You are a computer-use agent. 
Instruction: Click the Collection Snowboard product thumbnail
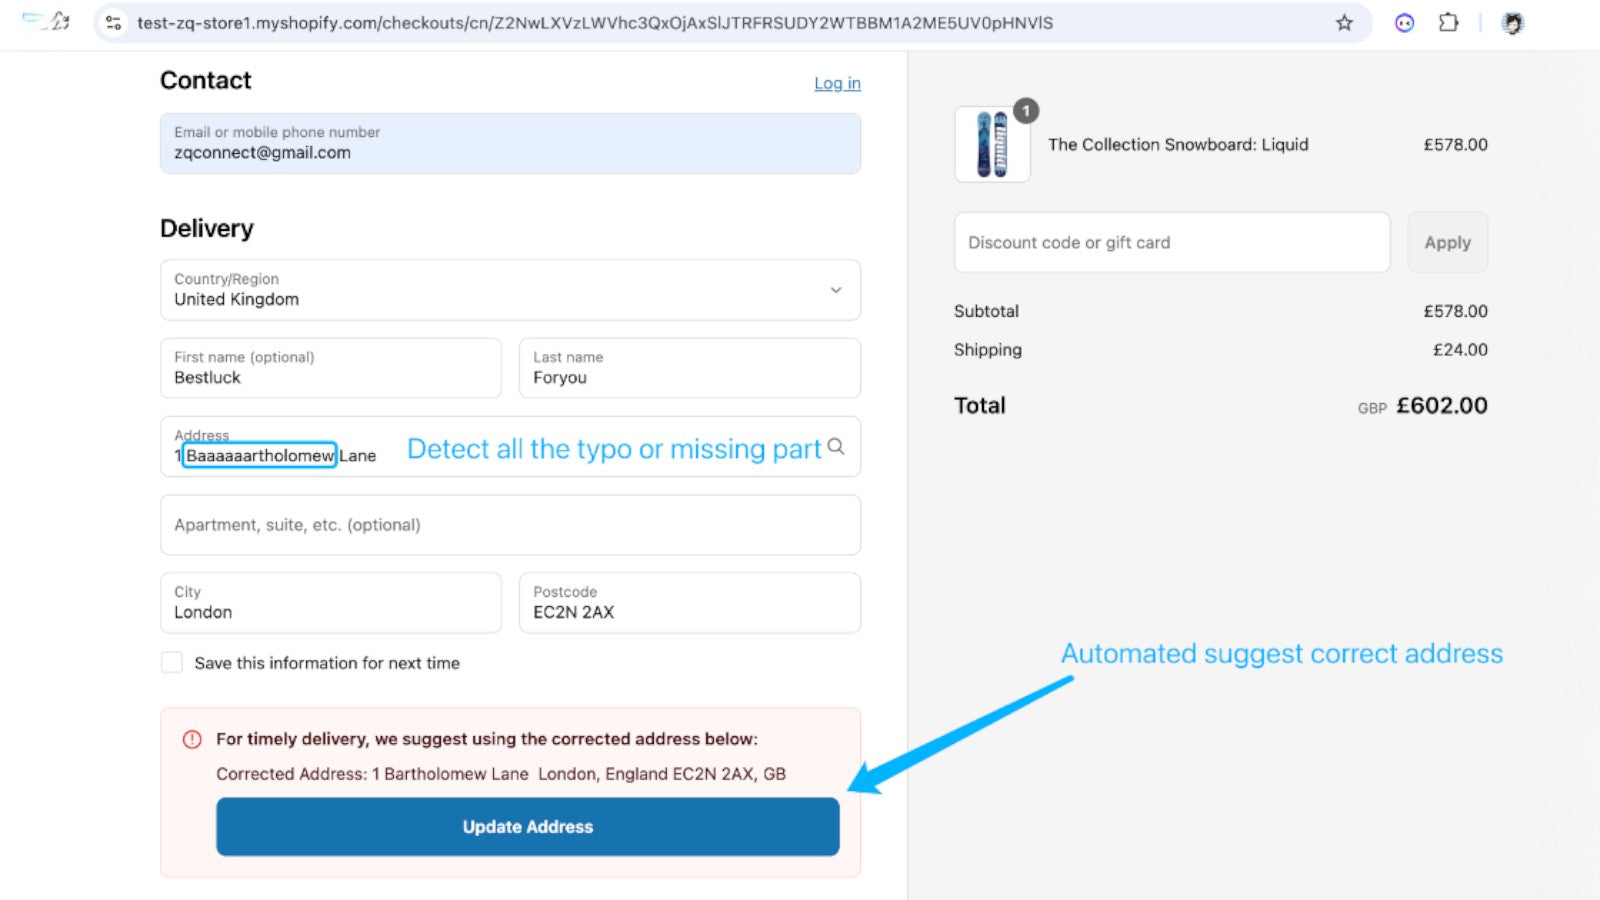coord(992,145)
